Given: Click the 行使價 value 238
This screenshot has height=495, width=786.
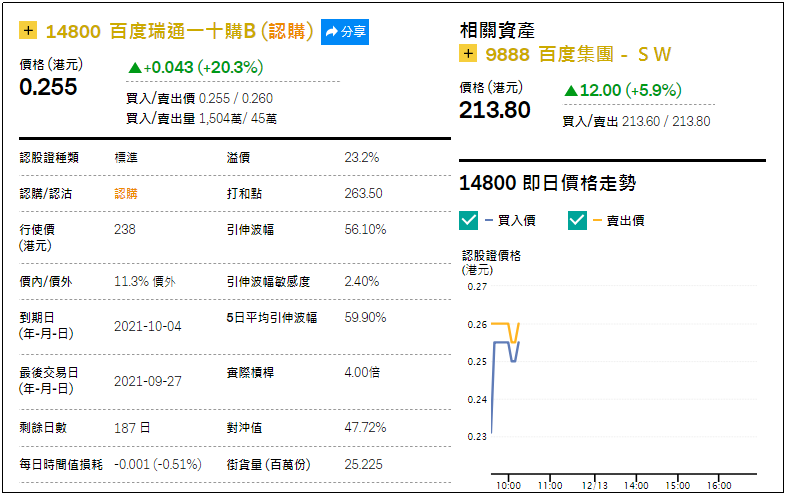Looking at the screenshot, I should [125, 230].
